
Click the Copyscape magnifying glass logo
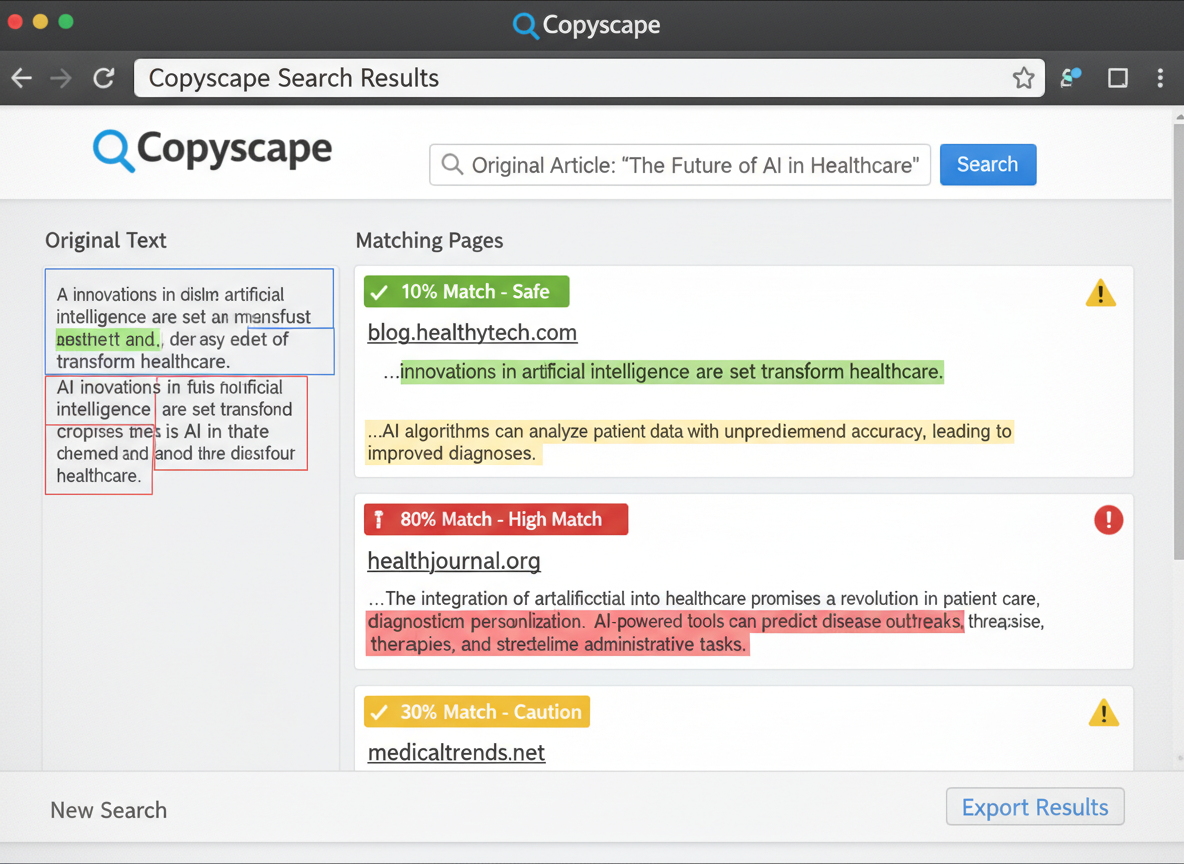coord(113,150)
